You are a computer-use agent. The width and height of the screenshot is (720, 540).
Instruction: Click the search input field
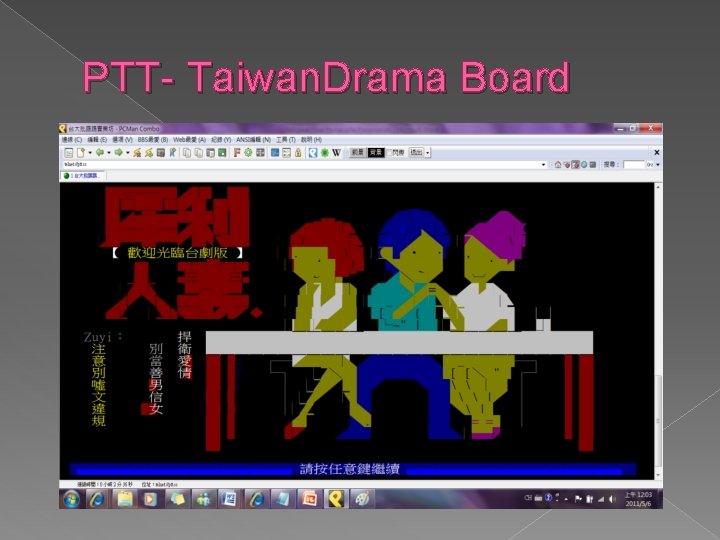(634, 164)
